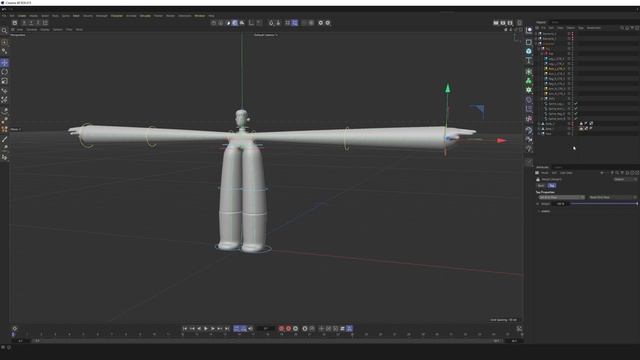Screen dimensions: 640x360
Task: Toggle the coordinate system button beside Z axis
Action: click(x=45, y=23)
